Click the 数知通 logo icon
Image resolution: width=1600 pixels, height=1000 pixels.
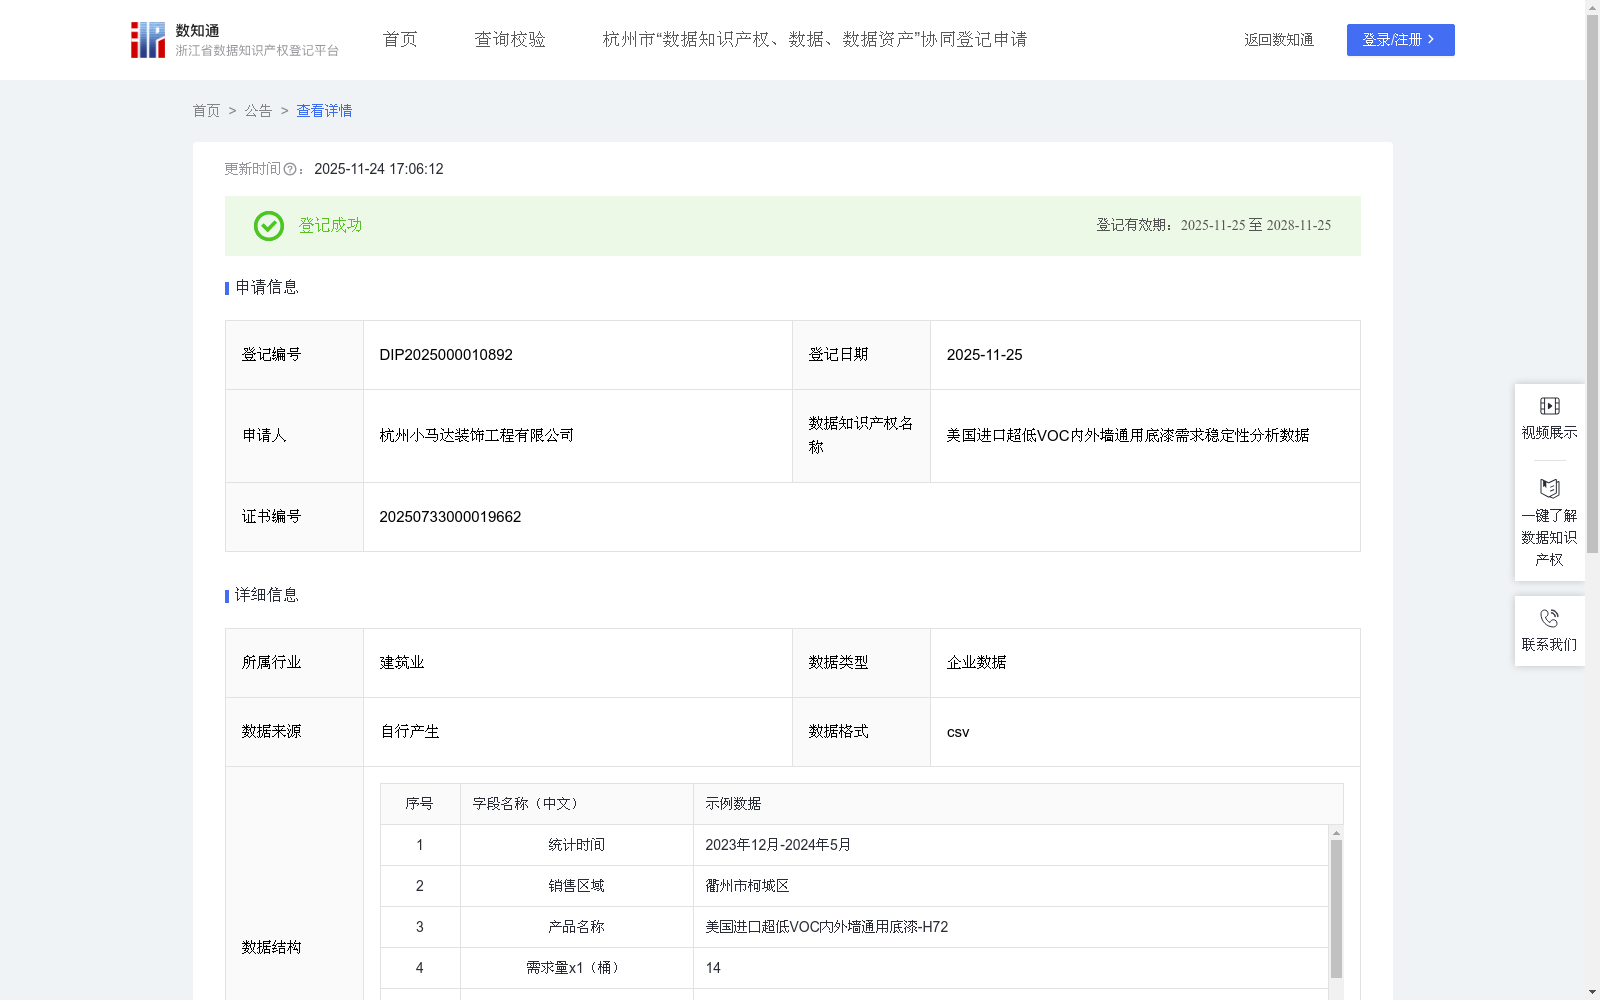148,40
